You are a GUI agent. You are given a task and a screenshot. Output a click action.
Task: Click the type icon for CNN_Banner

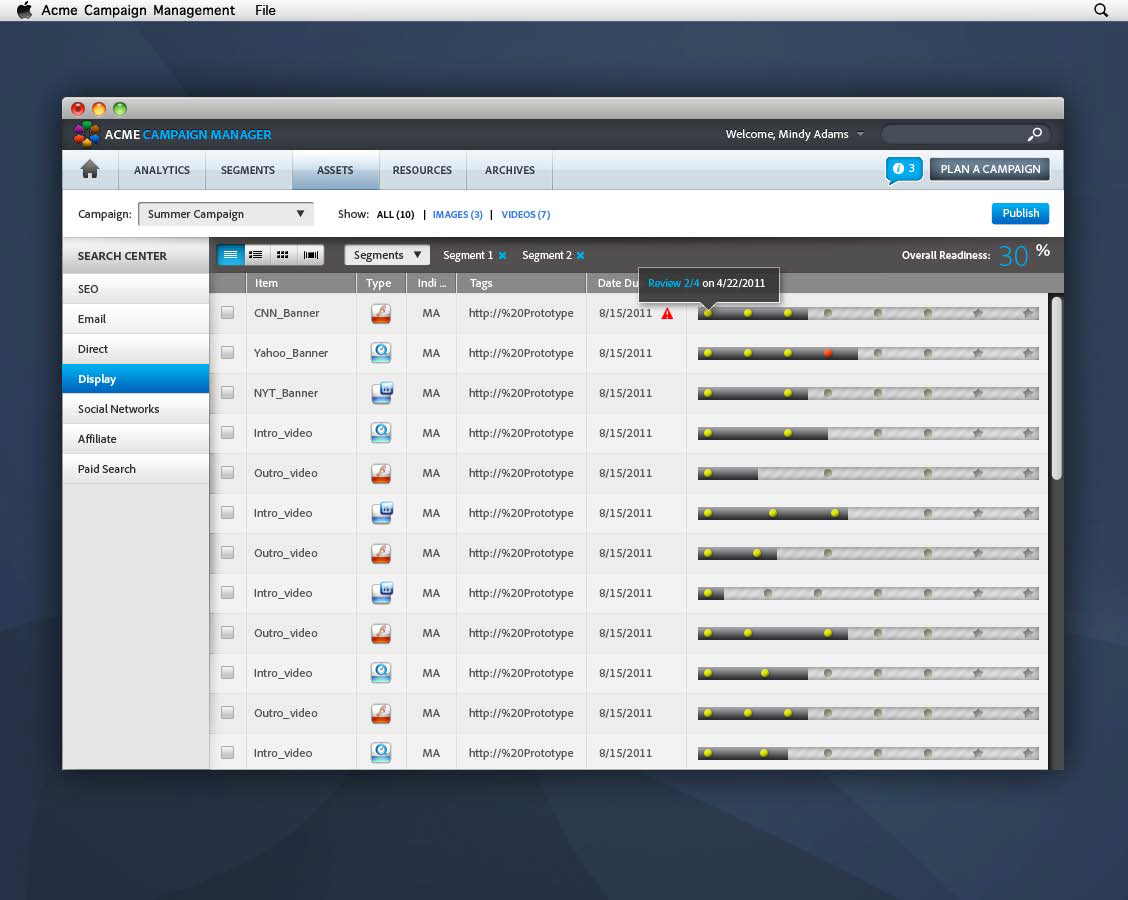point(381,313)
